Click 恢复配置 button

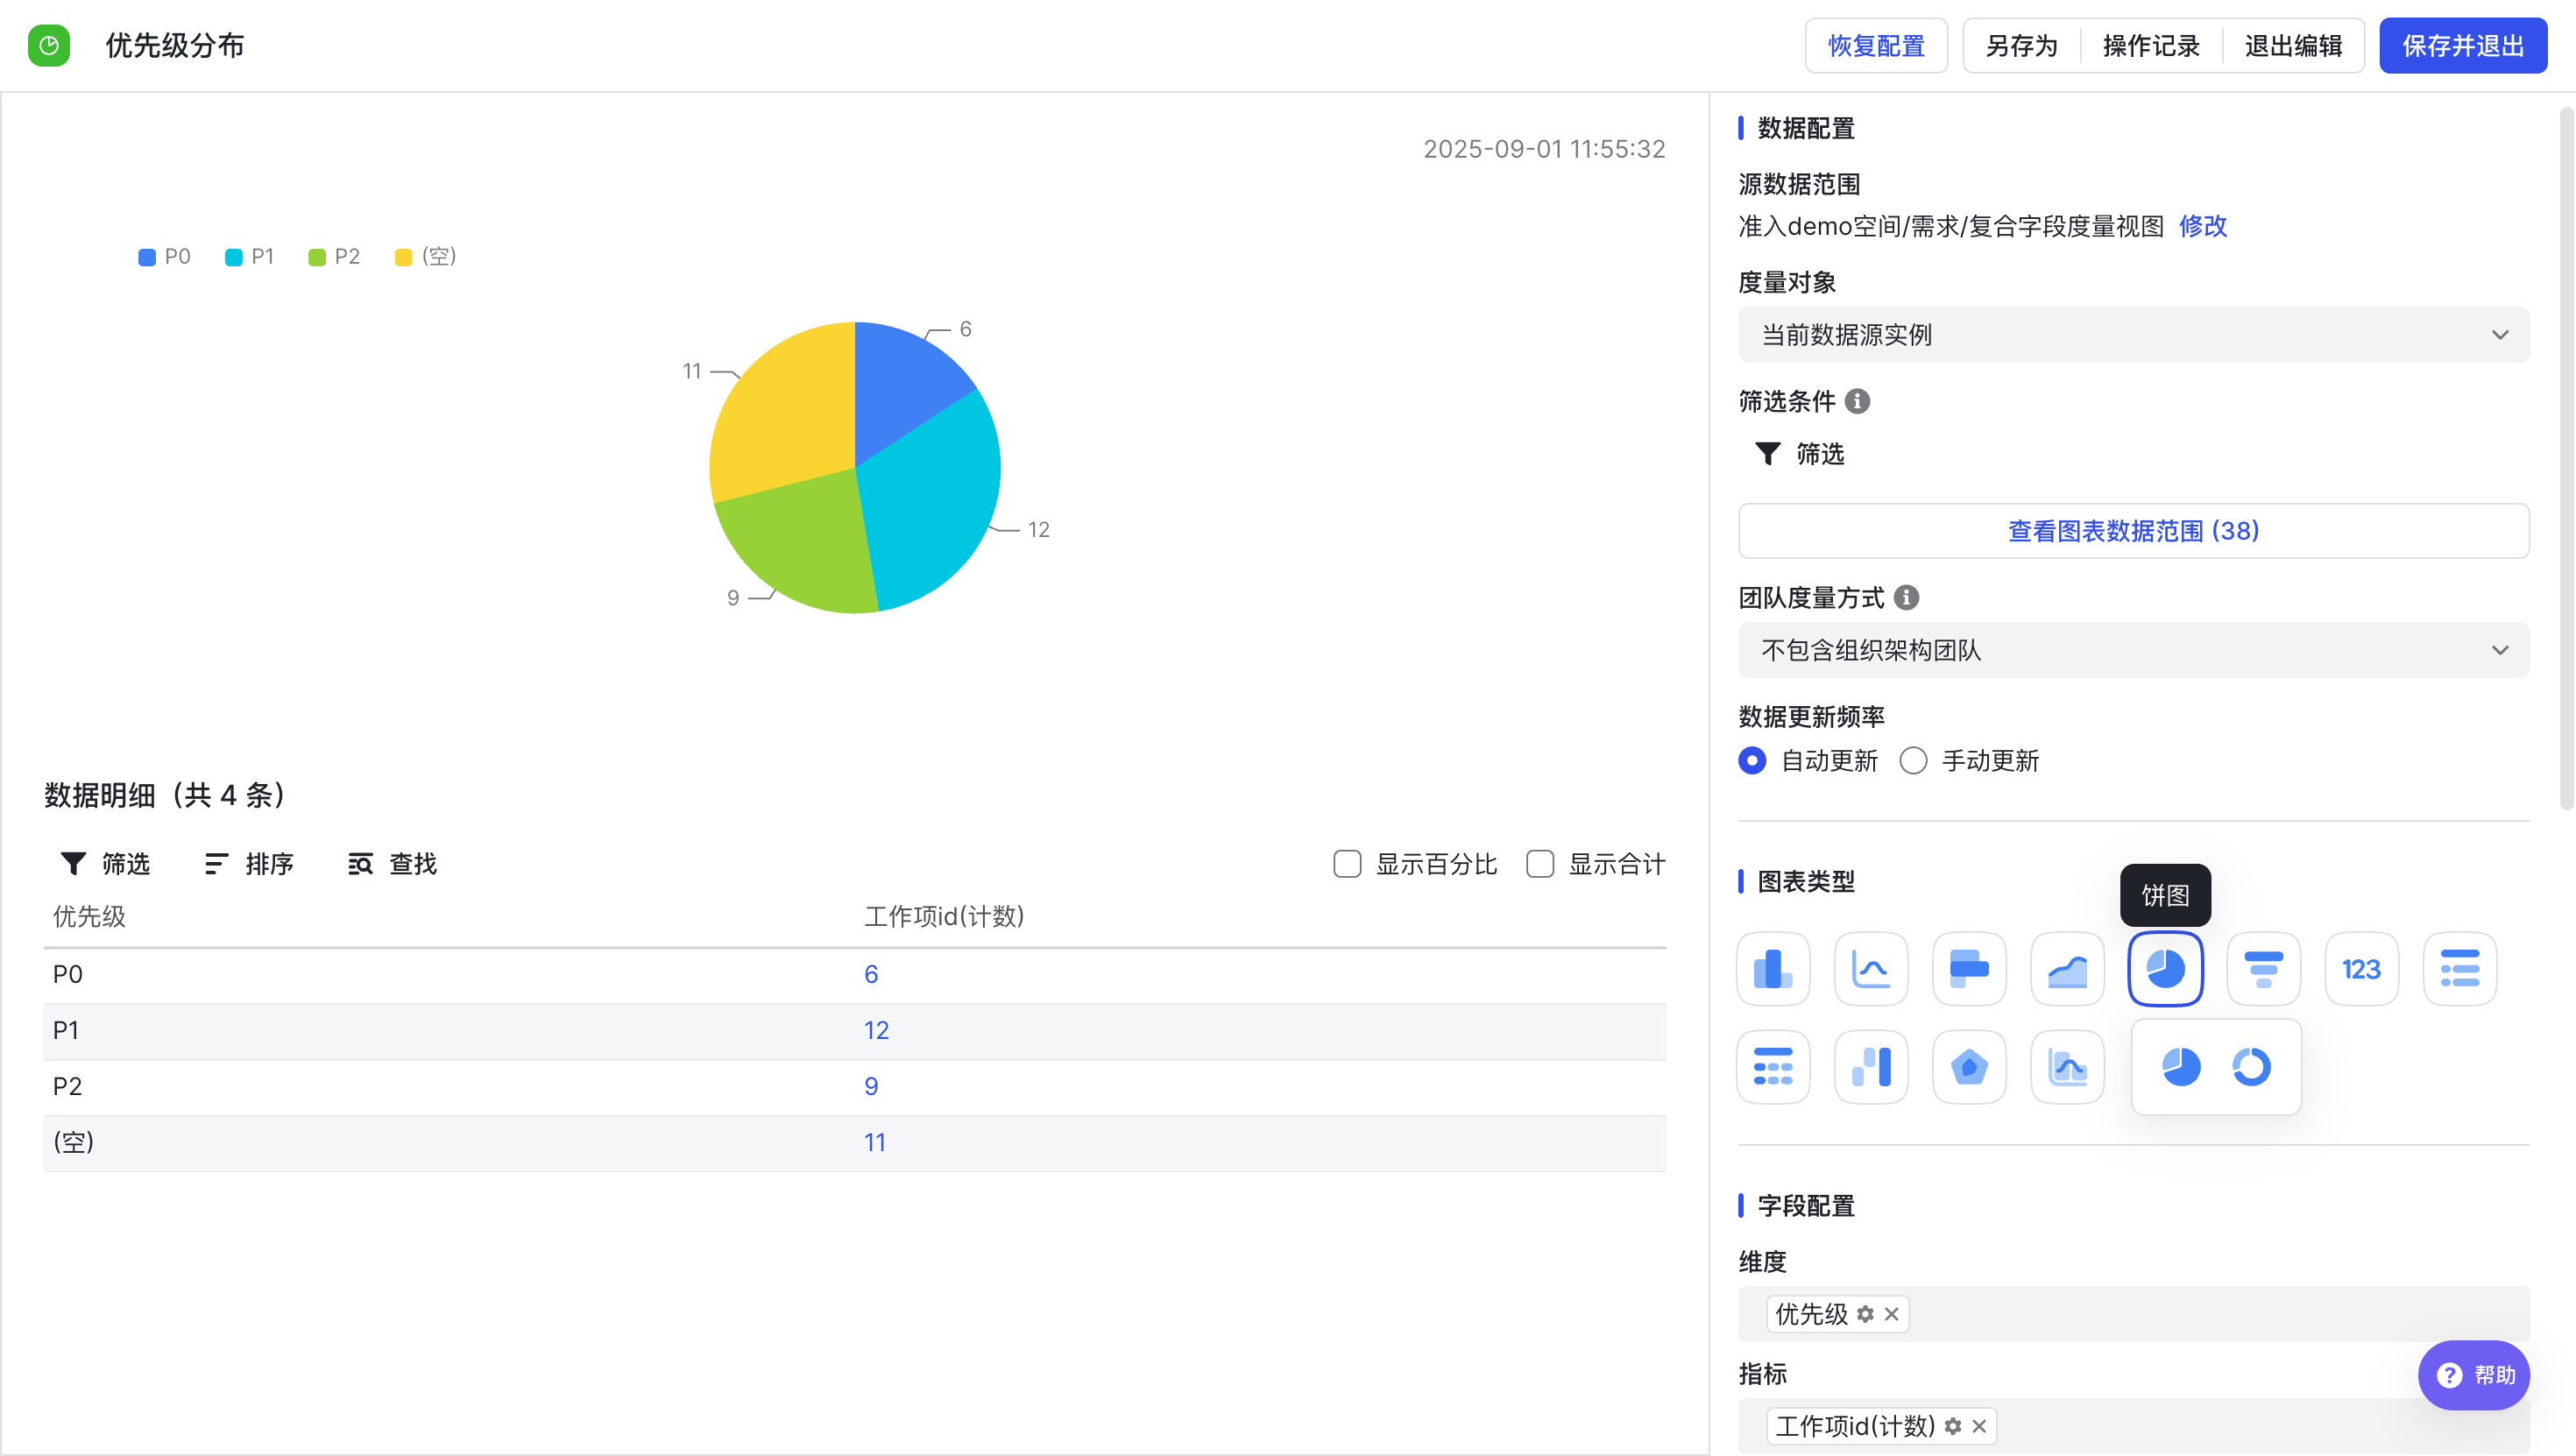pos(1876,45)
